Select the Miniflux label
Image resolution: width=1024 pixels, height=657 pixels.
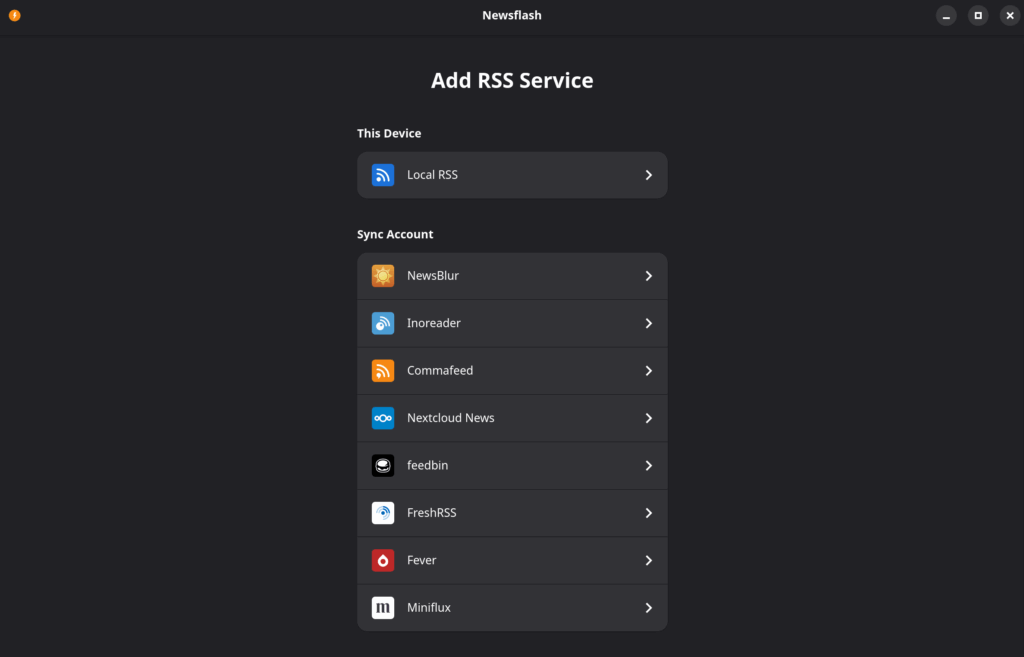[429, 607]
